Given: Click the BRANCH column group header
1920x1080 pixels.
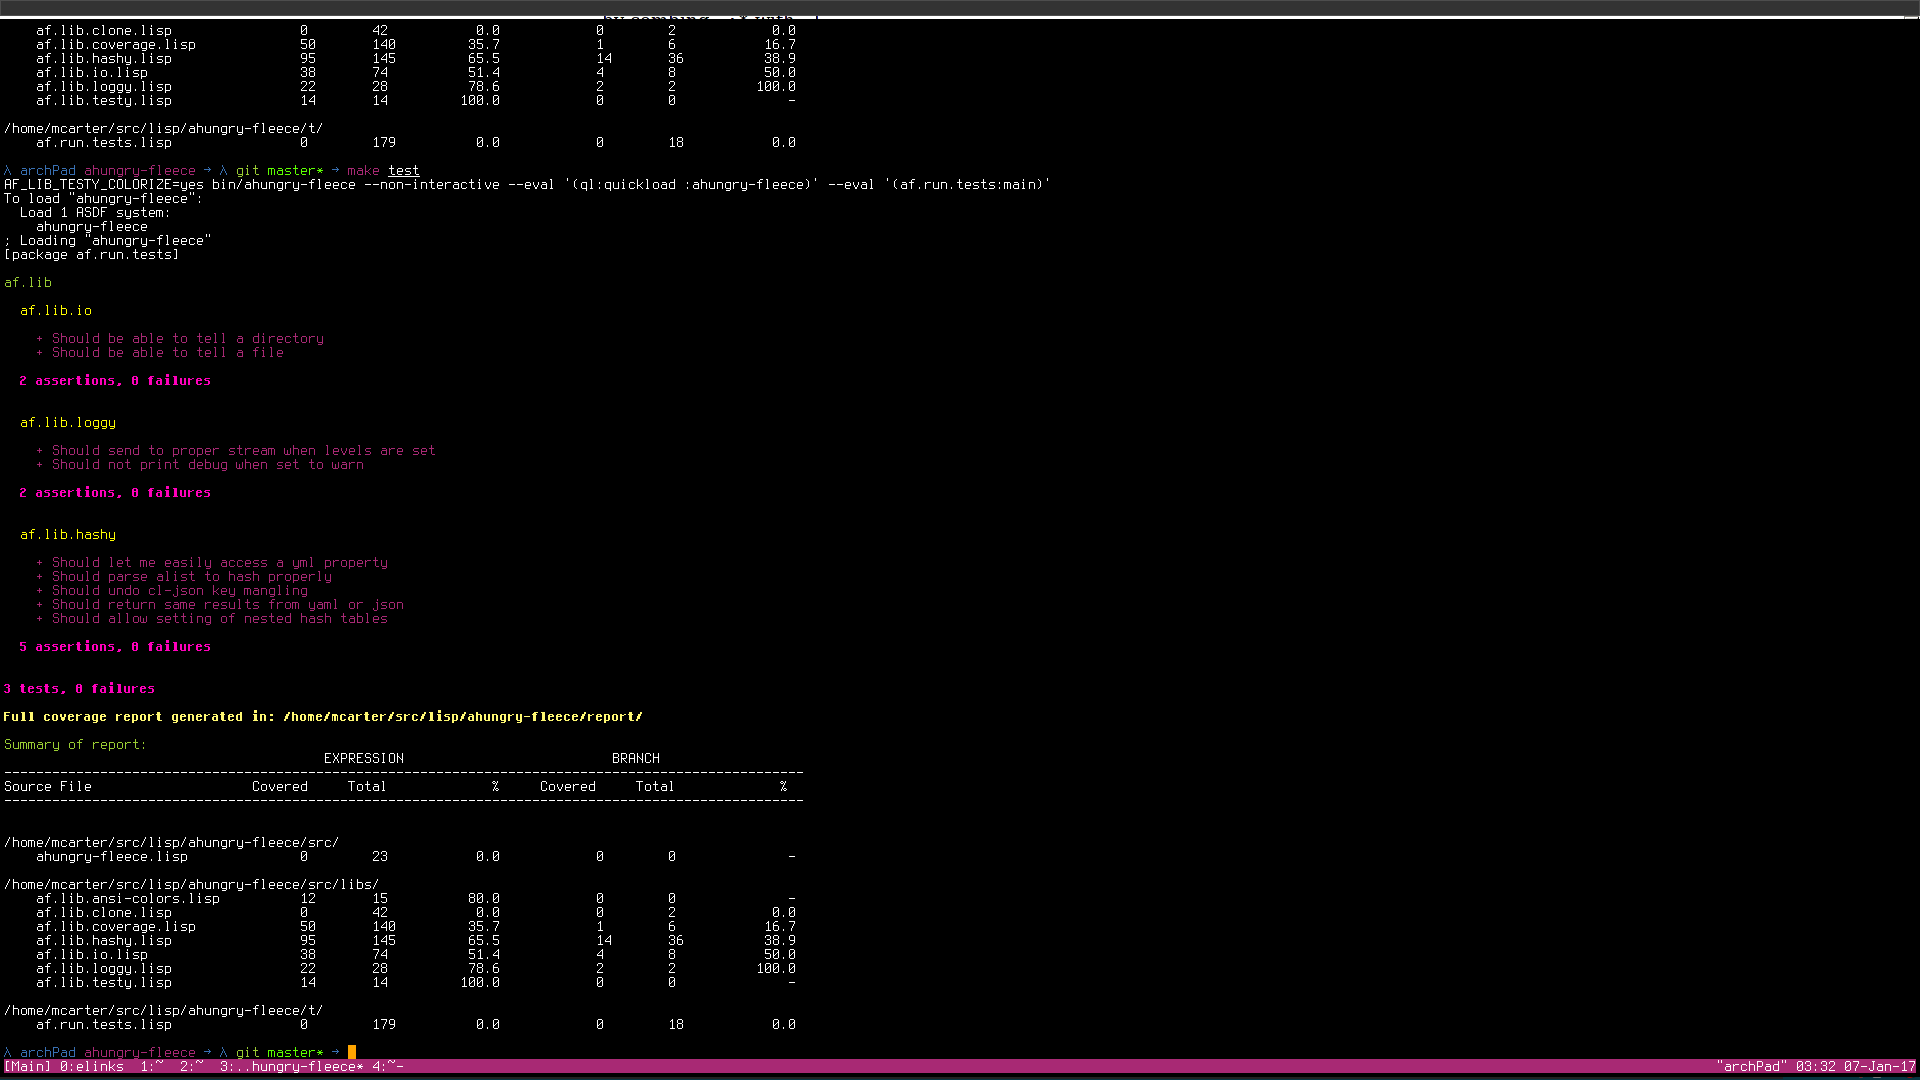Looking at the screenshot, I should click(635, 759).
